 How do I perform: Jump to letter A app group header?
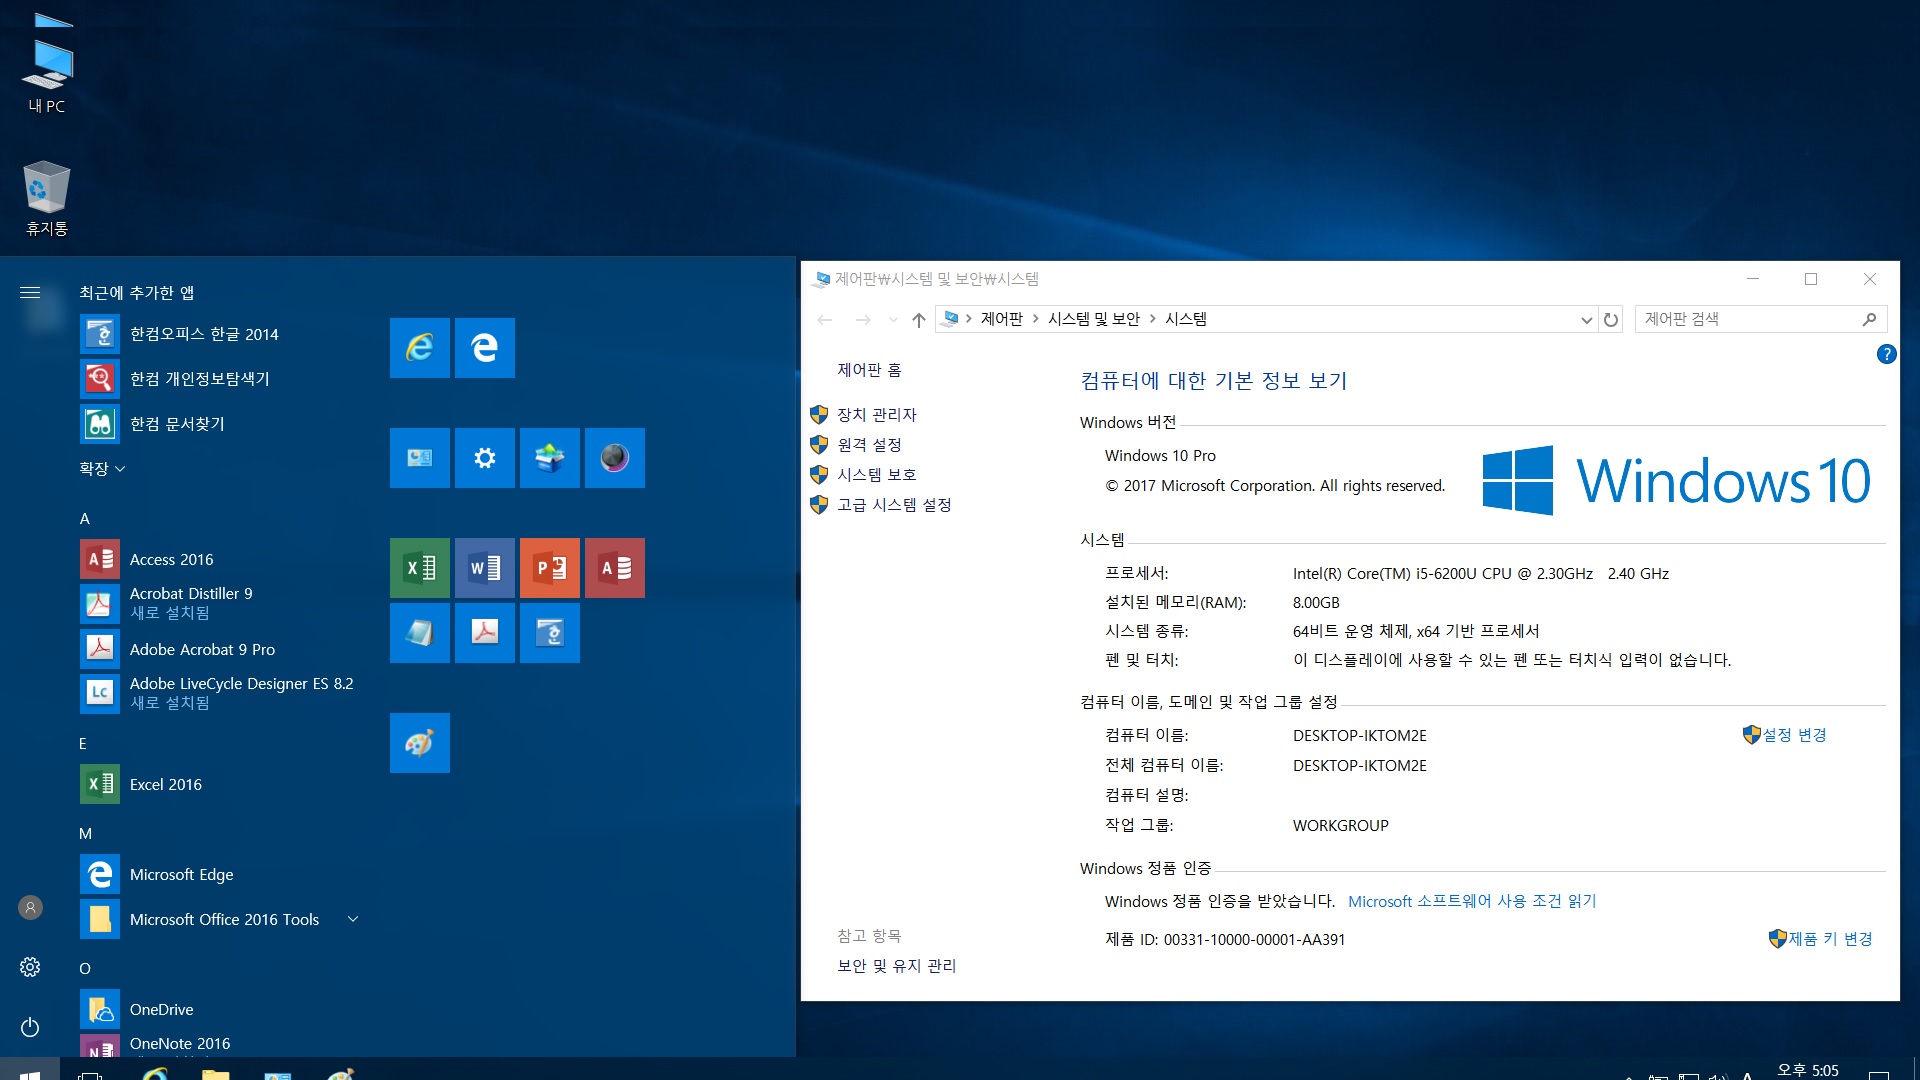pyautogui.click(x=85, y=519)
